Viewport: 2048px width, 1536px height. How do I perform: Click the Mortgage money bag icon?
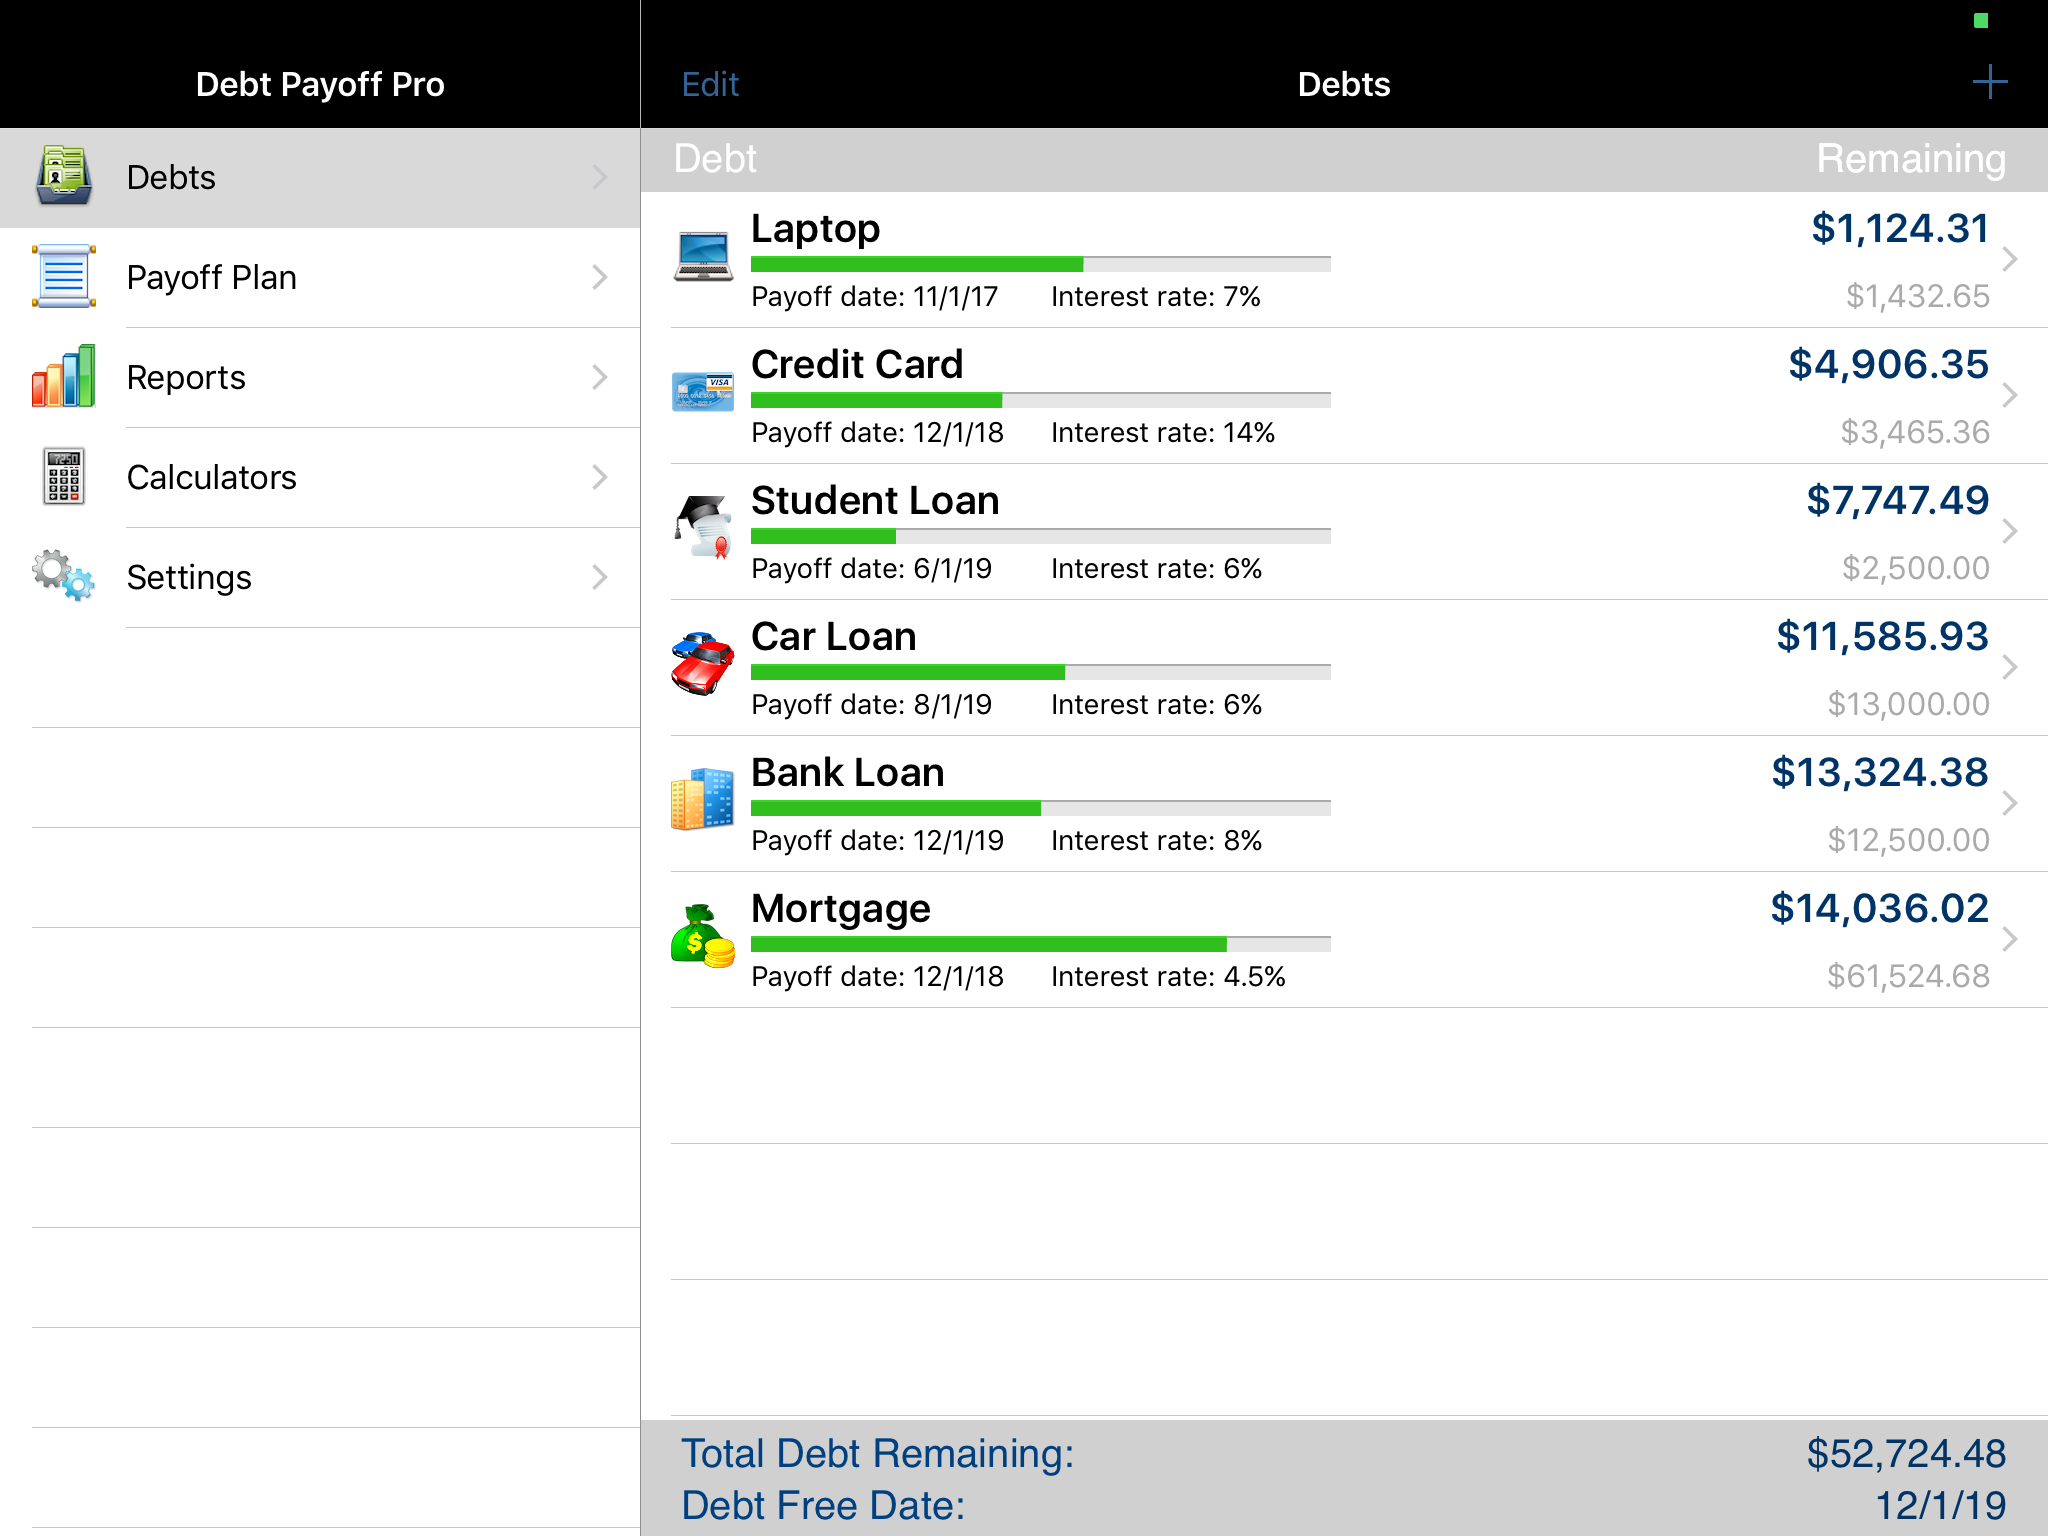703,937
